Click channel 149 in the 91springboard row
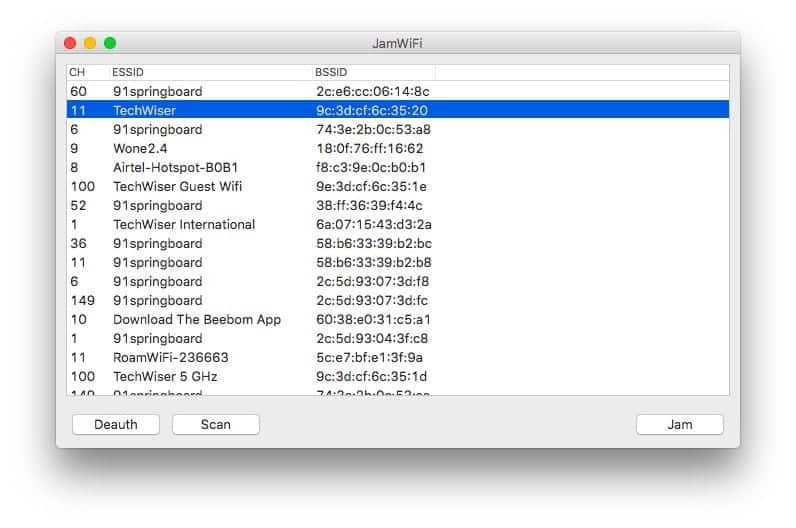This screenshot has width=796, height=528. (x=83, y=301)
